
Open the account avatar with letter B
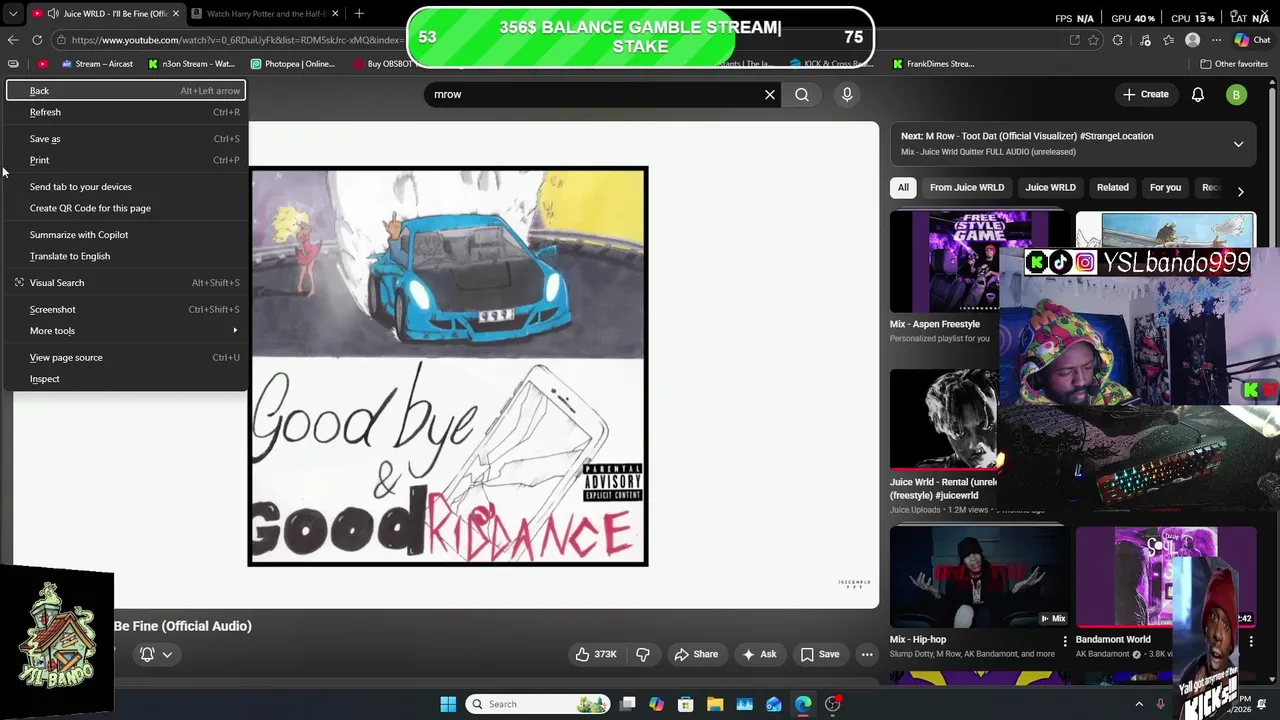(1237, 95)
